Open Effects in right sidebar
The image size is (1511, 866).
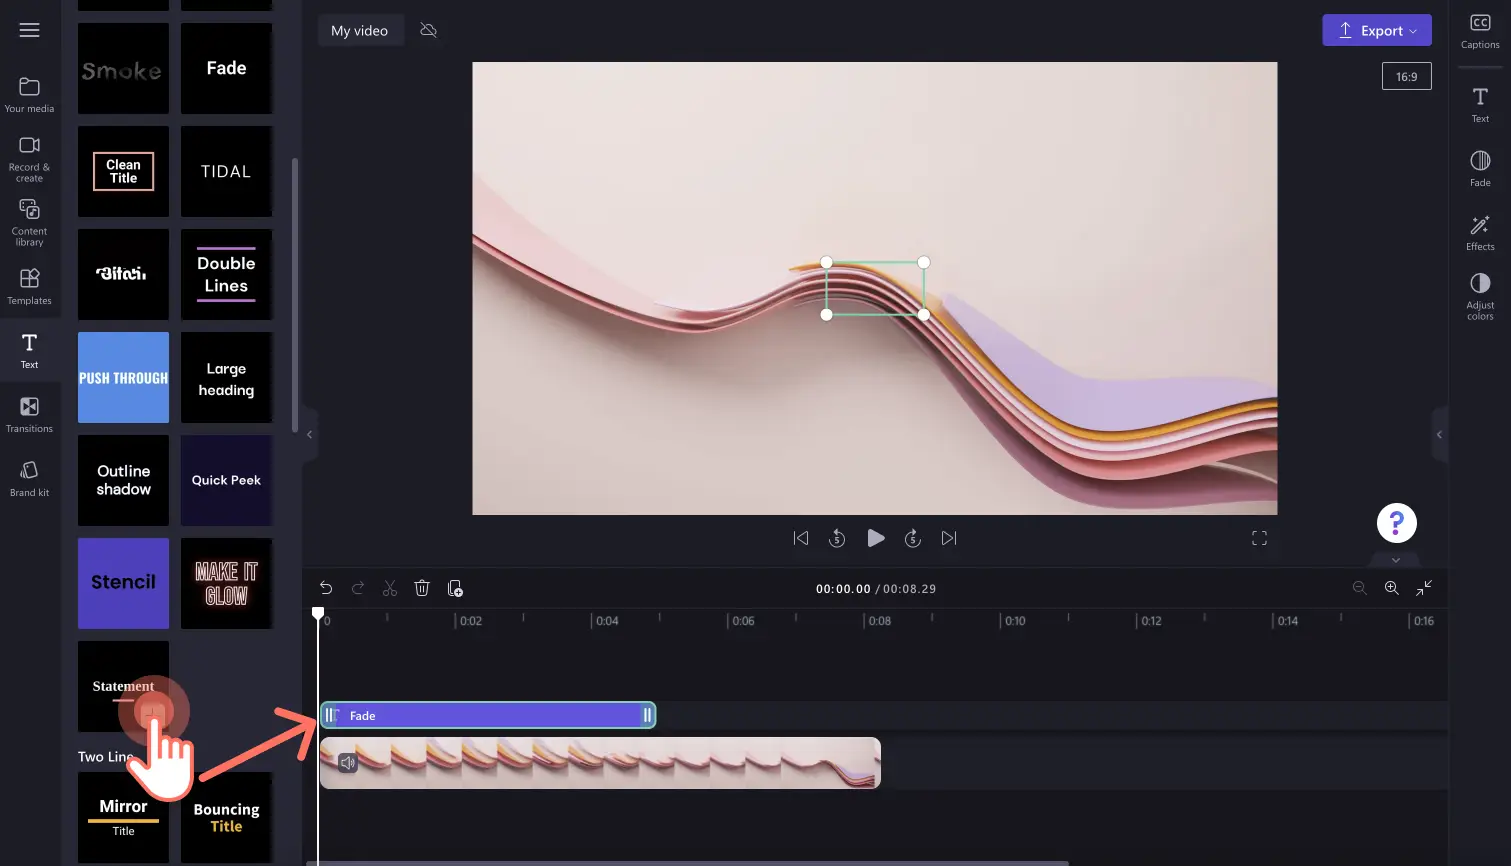click(x=1480, y=232)
